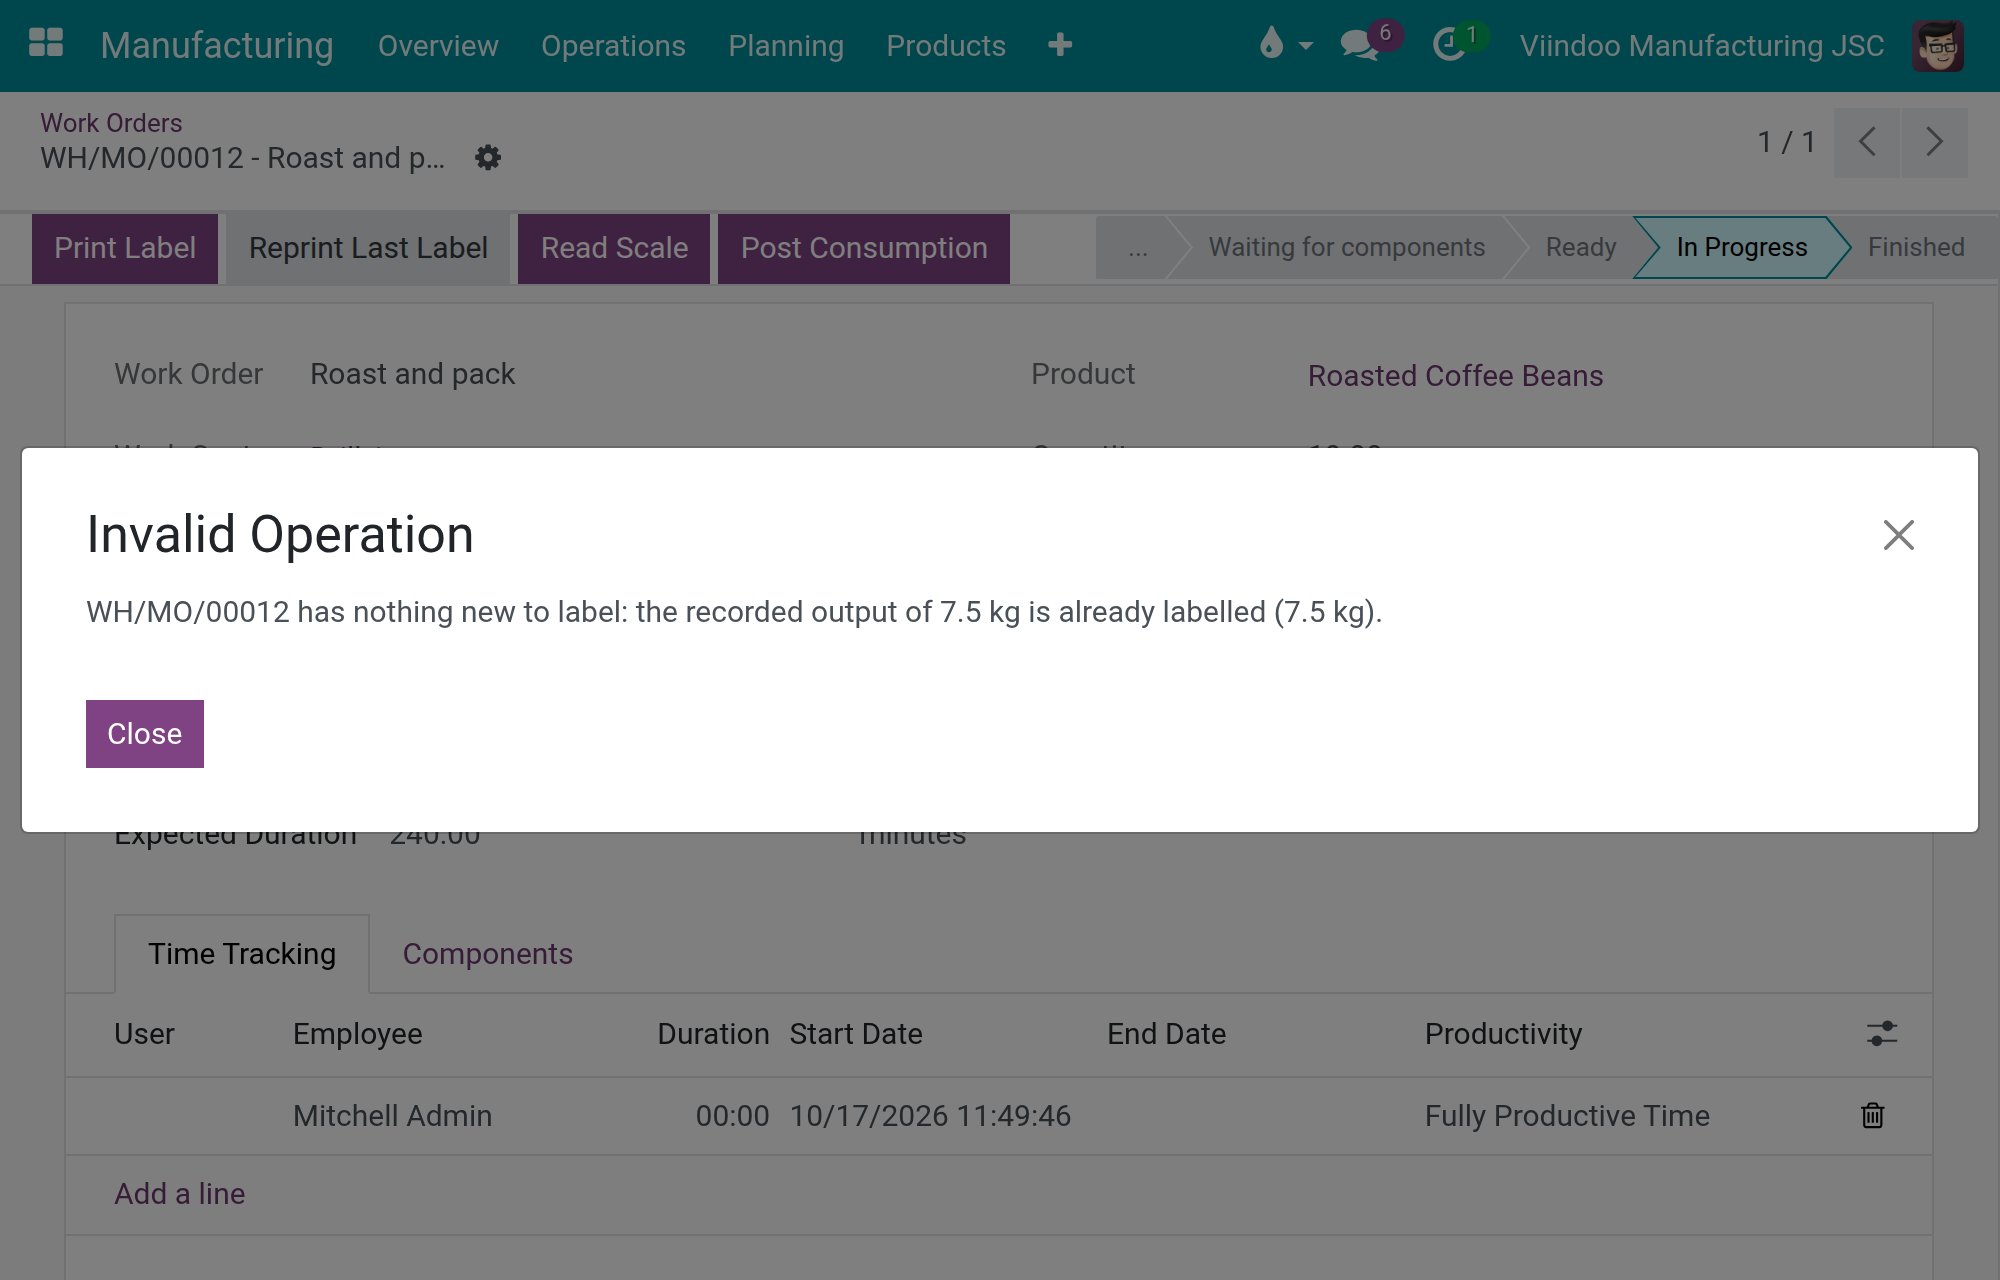Click the Mitchell Admin employee cell

[x=392, y=1116]
